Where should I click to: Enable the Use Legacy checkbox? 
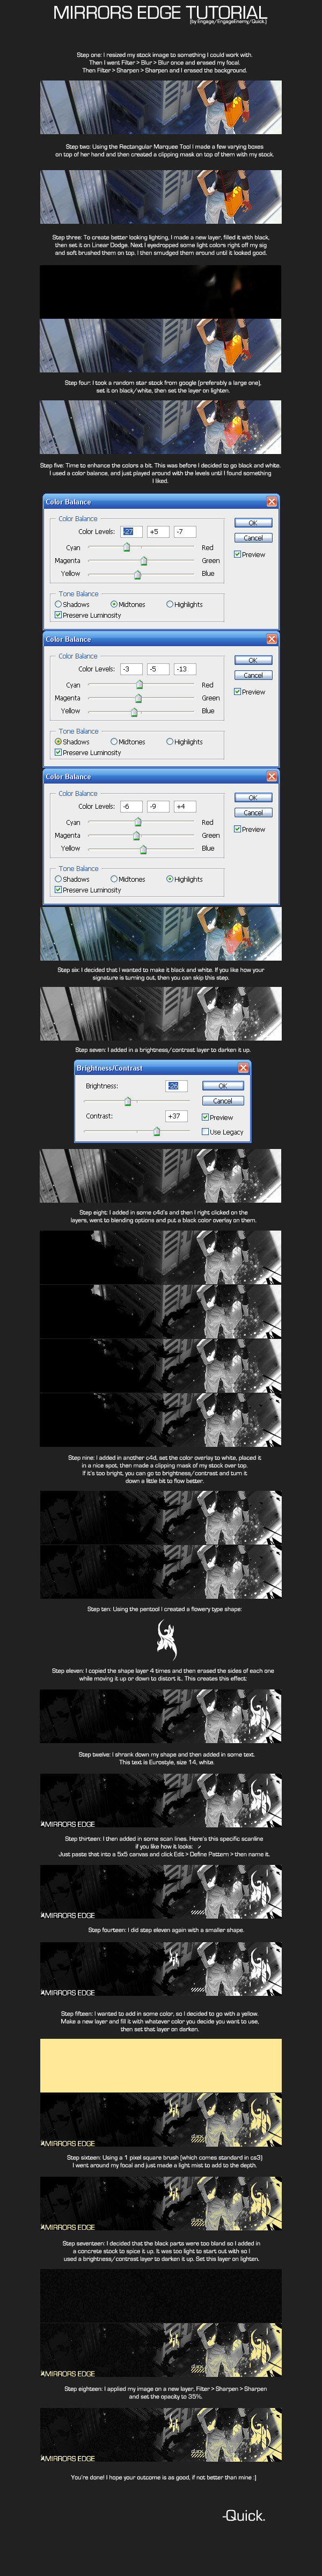tap(222, 1132)
